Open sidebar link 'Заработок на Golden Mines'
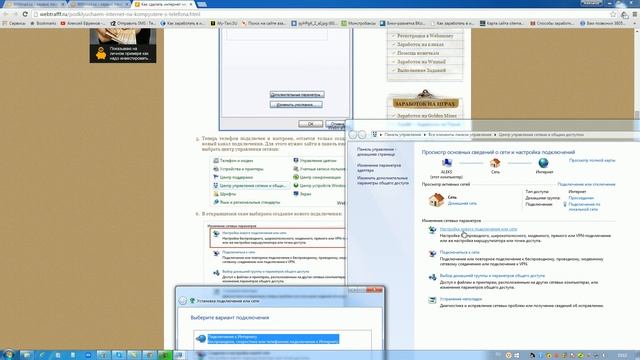The width and height of the screenshot is (640, 360). [427, 116]
